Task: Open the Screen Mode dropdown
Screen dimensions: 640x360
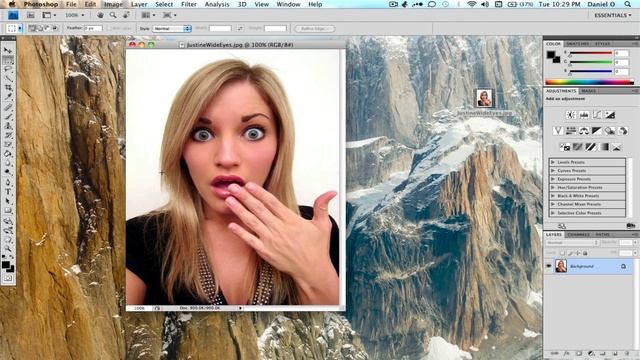Action: coord(169,15)
